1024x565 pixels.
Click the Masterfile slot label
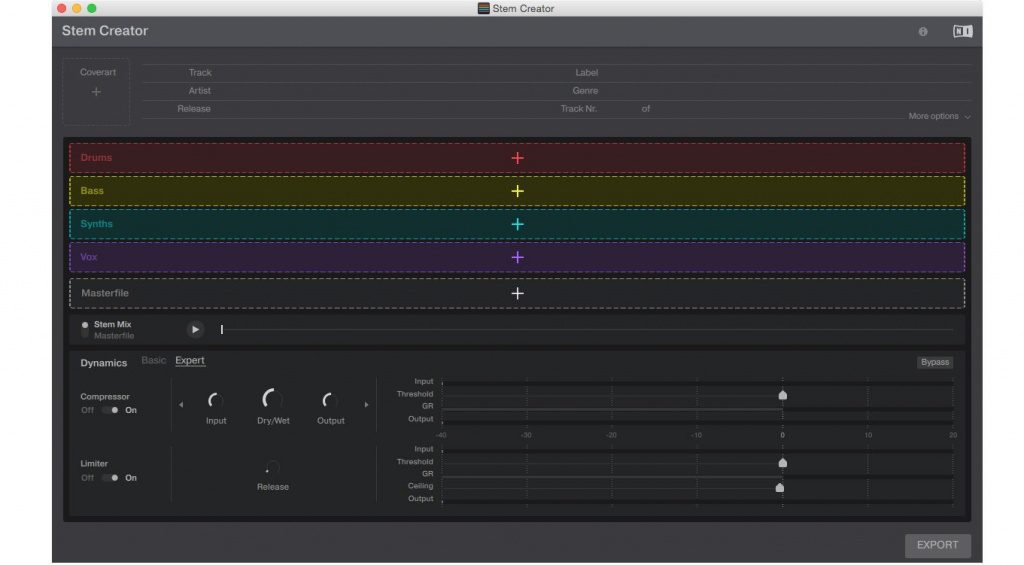coord(104,293)
